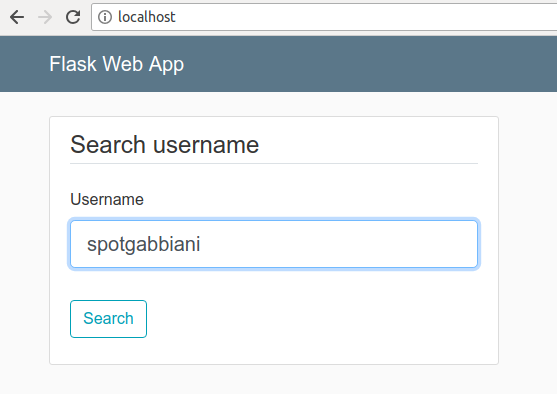Go back using the browser back arrow
The width and height of the screenshot is (557, 394).
[17, 17]
